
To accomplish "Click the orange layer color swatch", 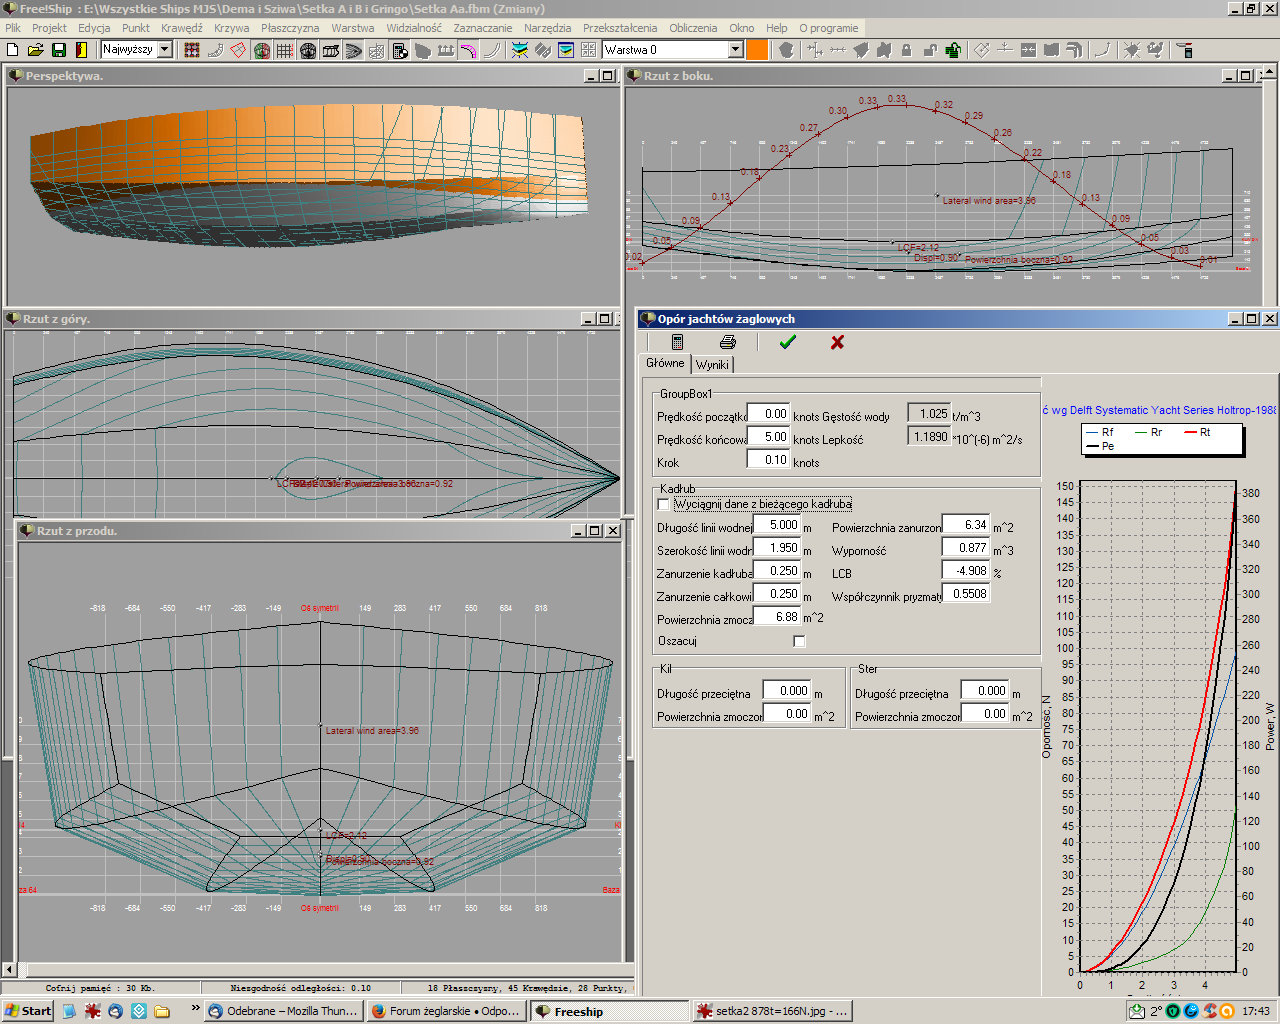I will click(x=757, y=50).
